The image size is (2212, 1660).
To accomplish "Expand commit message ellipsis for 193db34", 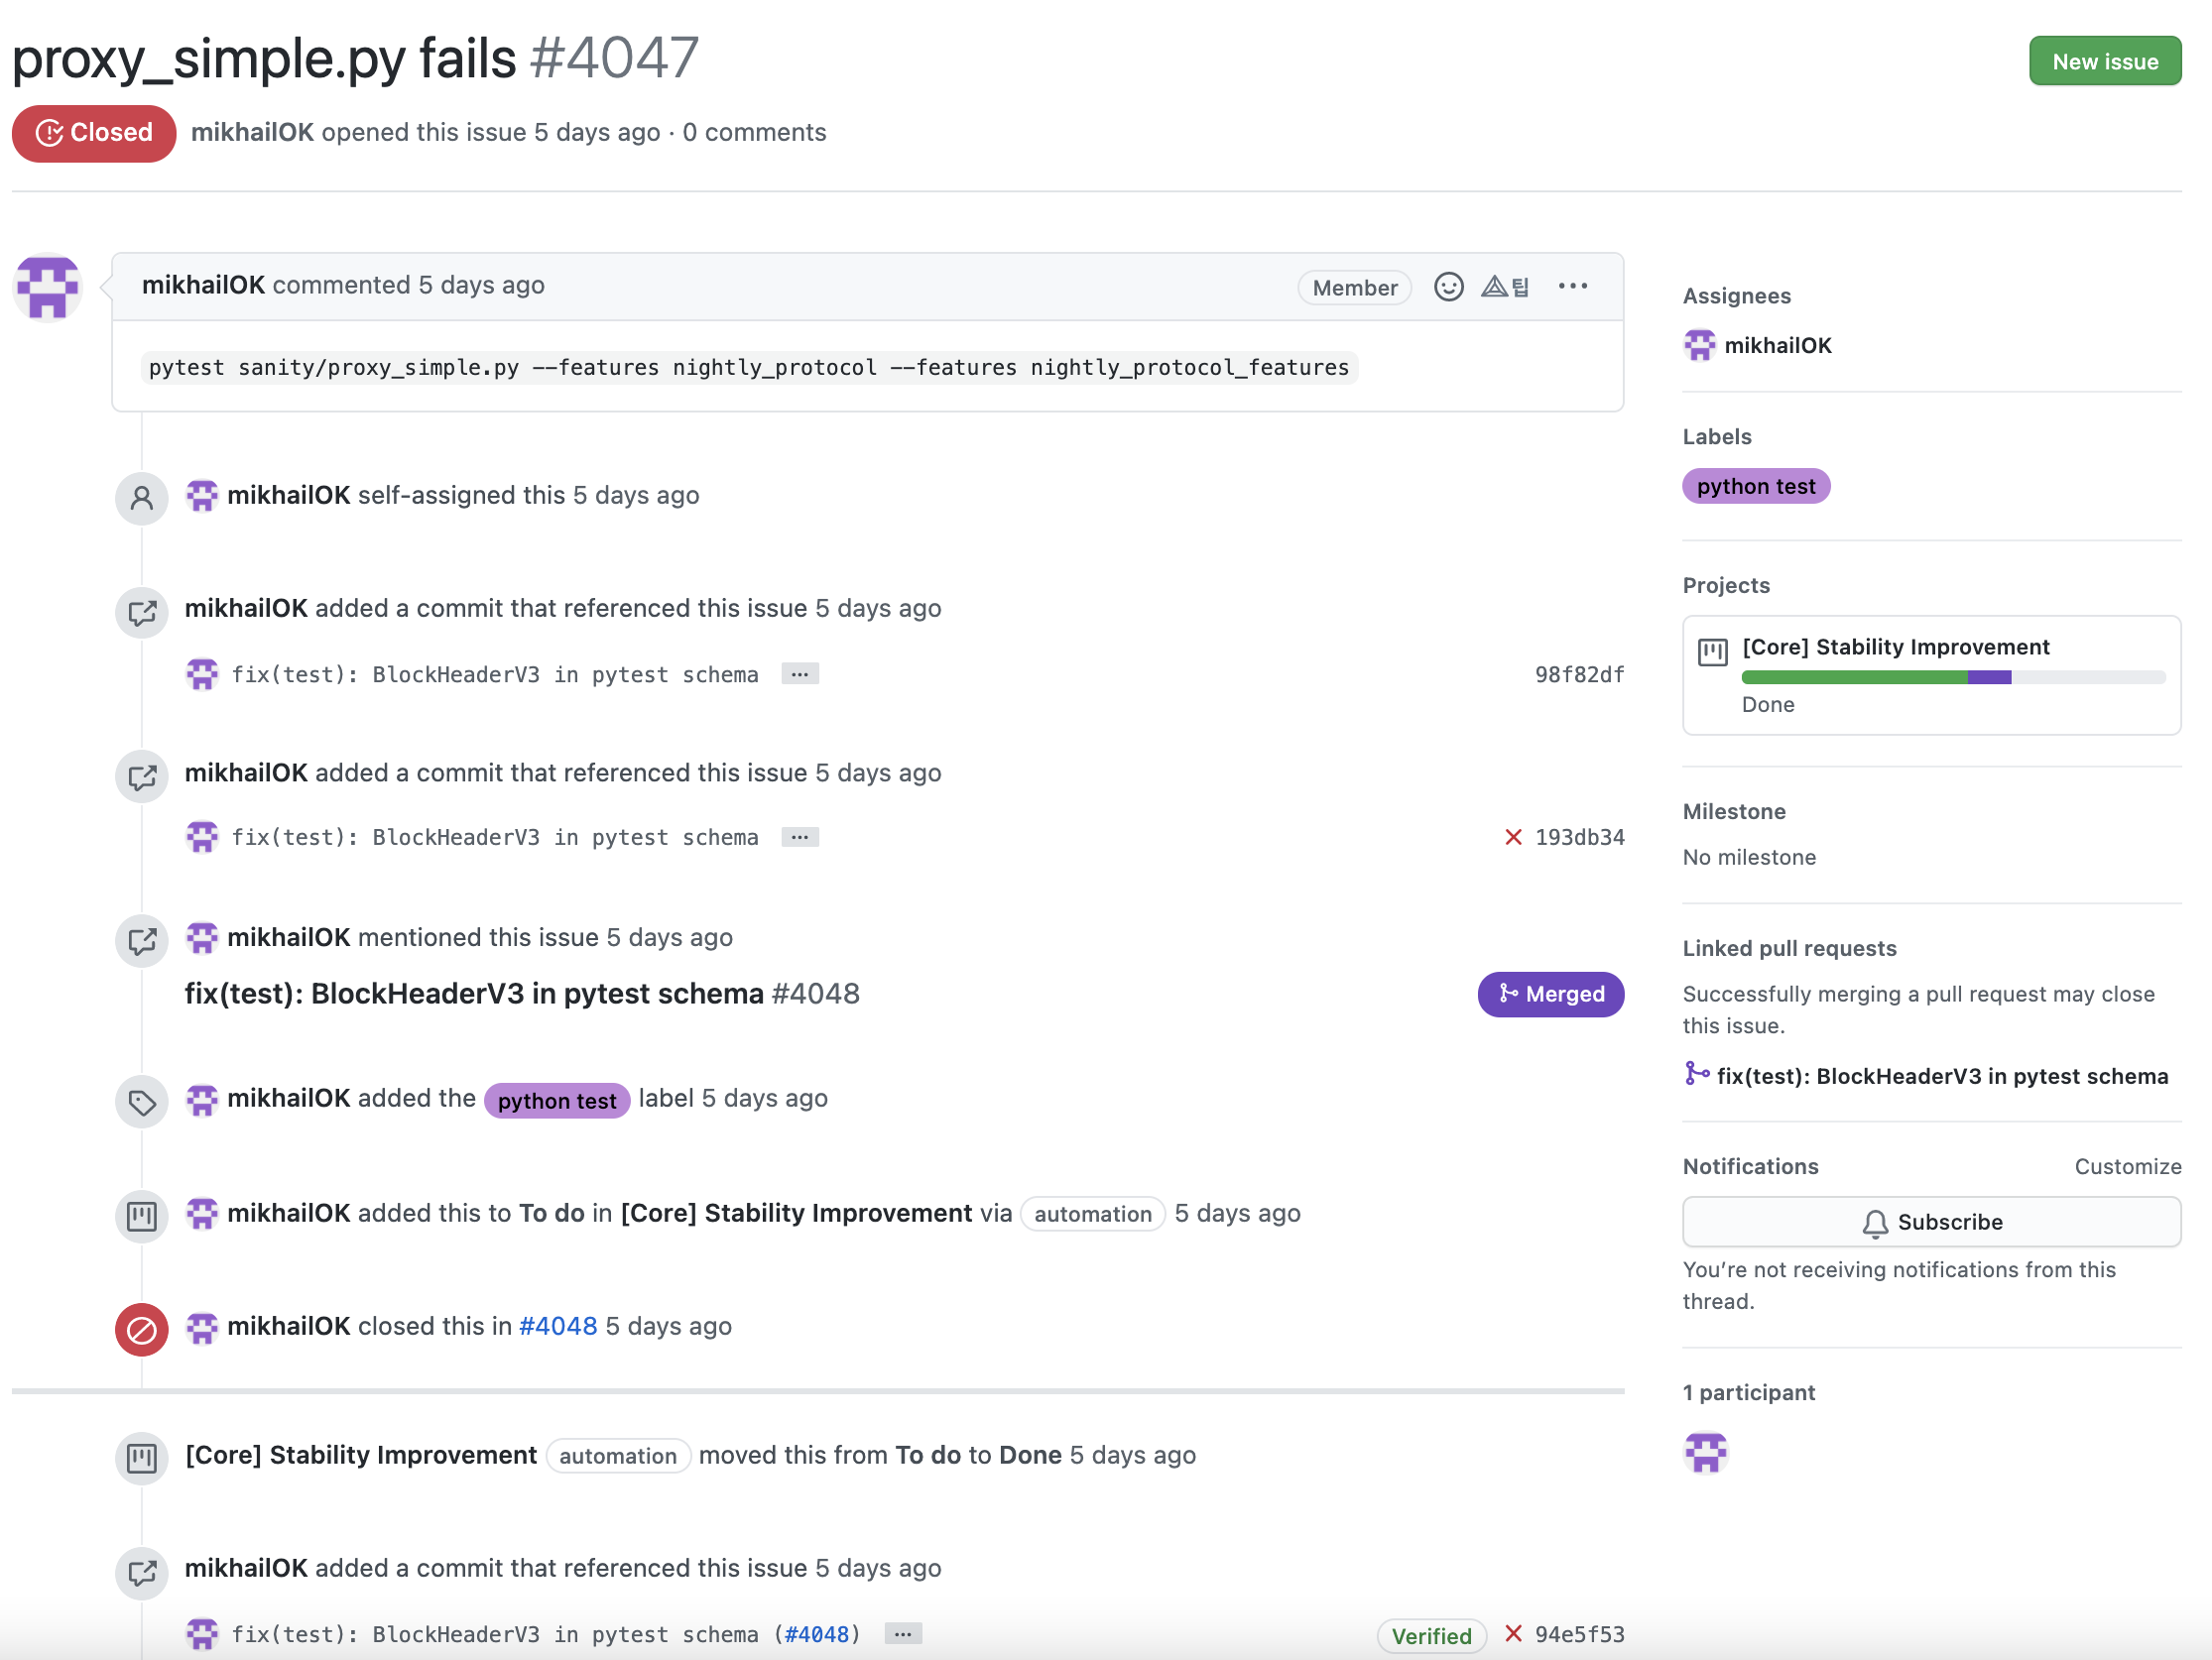I will pyautogui.click(x=800, y=837).
